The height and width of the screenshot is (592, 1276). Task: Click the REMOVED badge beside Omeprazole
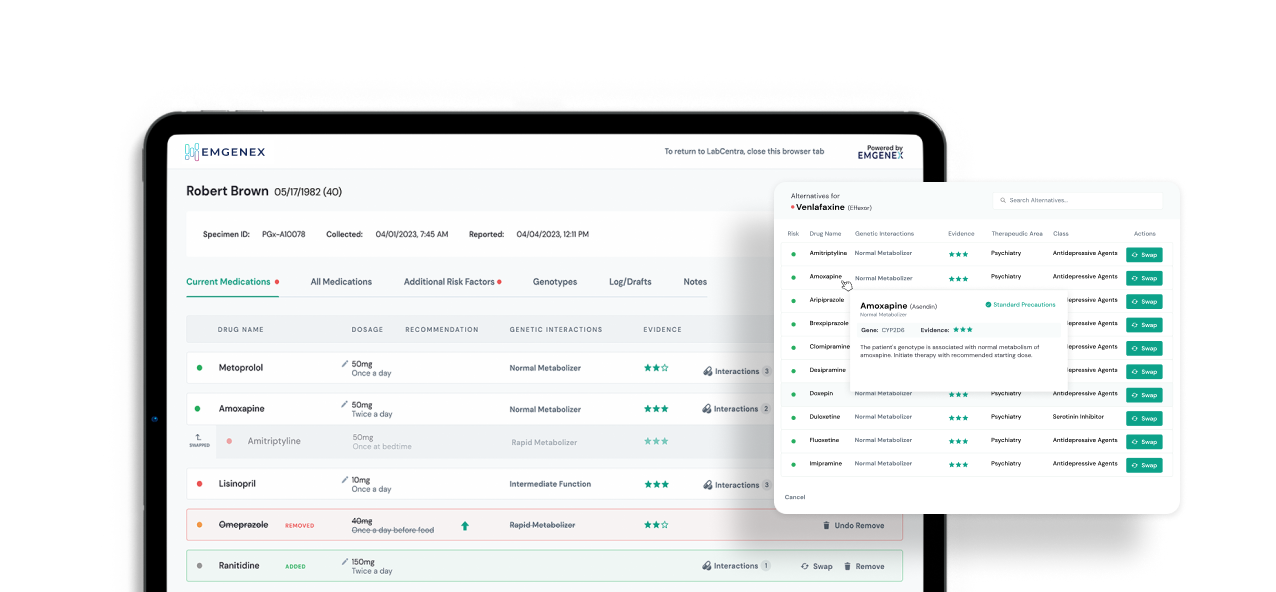300,525
